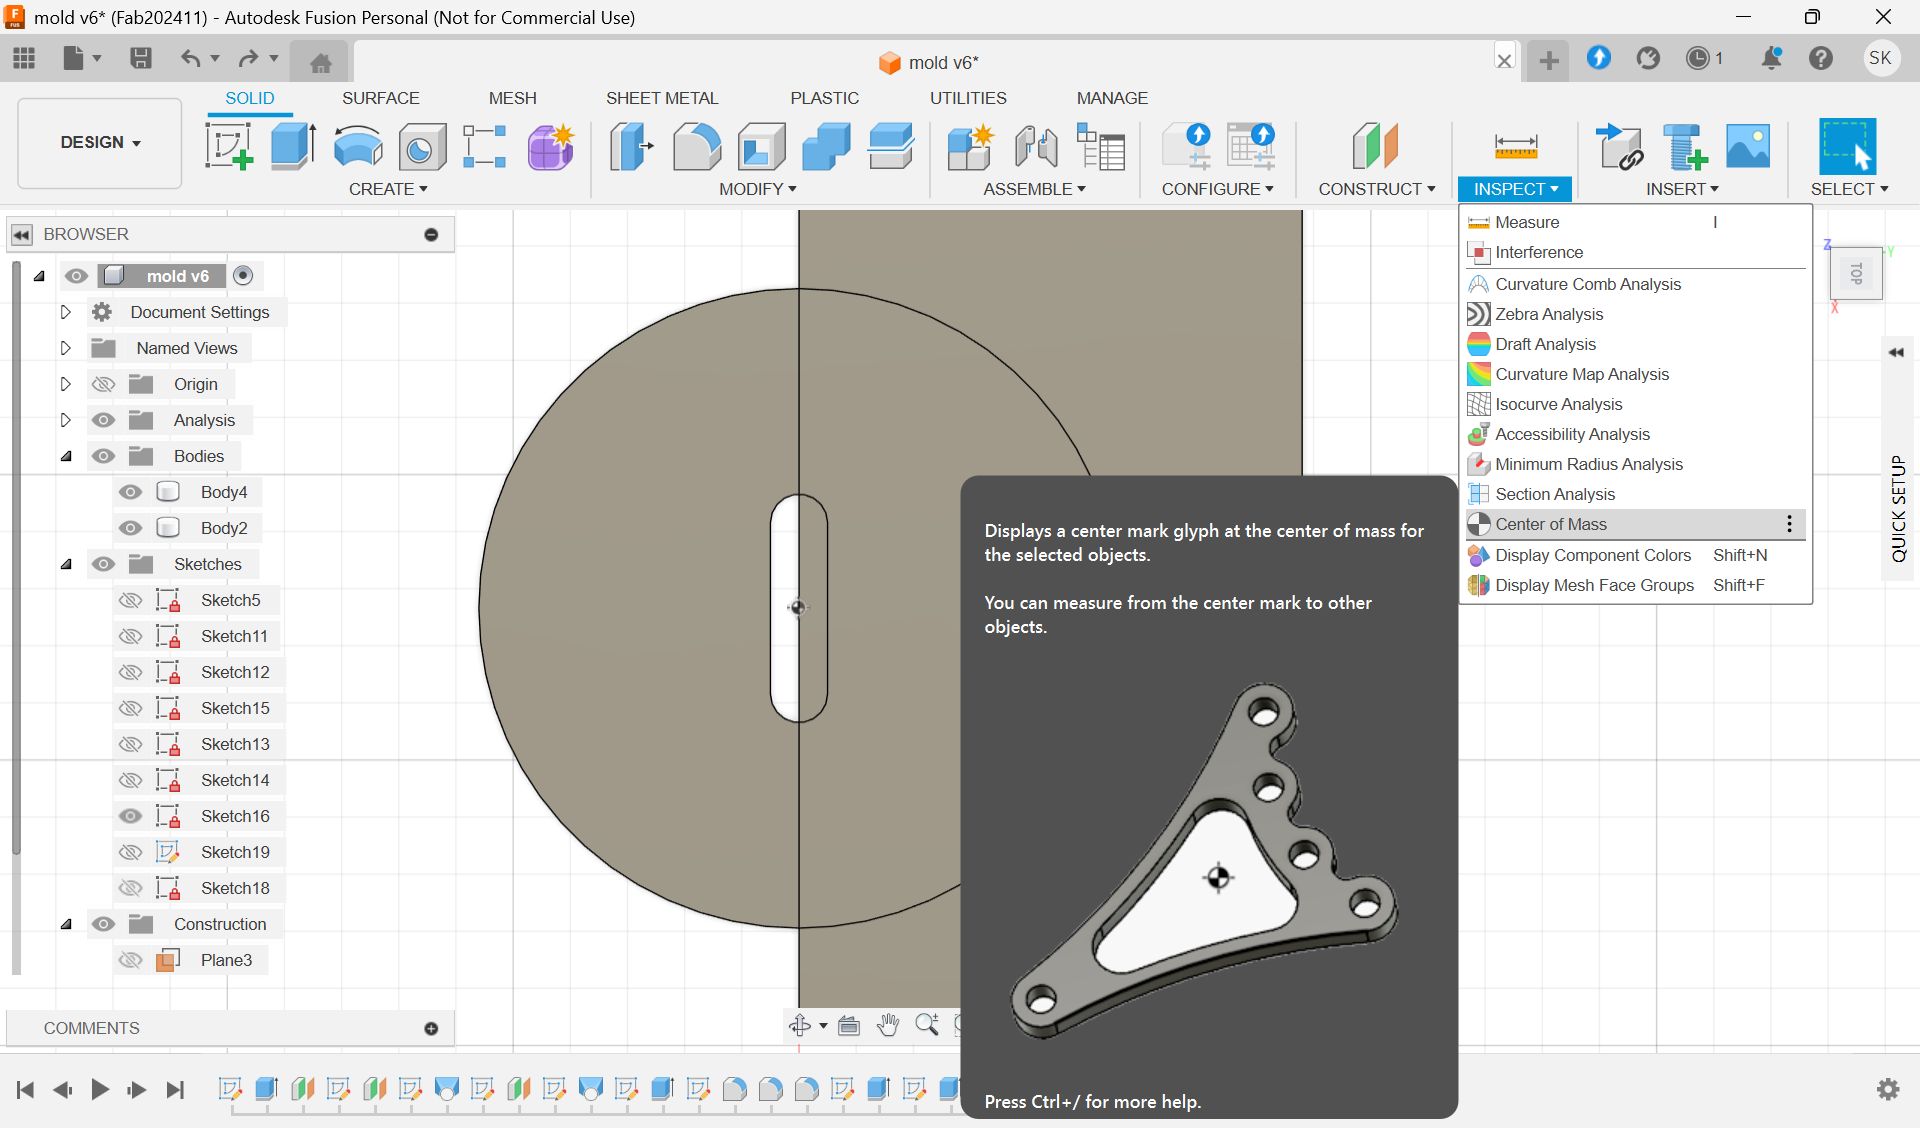Click the Offset Plane construct icon
1920x1128 pixels.
click(1375, 146)
